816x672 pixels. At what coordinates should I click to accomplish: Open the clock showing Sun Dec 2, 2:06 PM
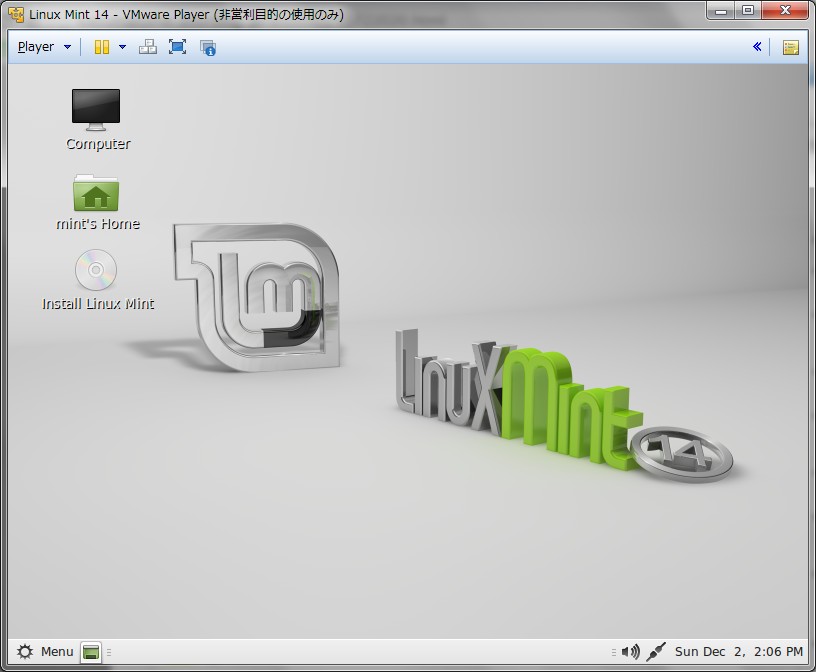[738, 652]
